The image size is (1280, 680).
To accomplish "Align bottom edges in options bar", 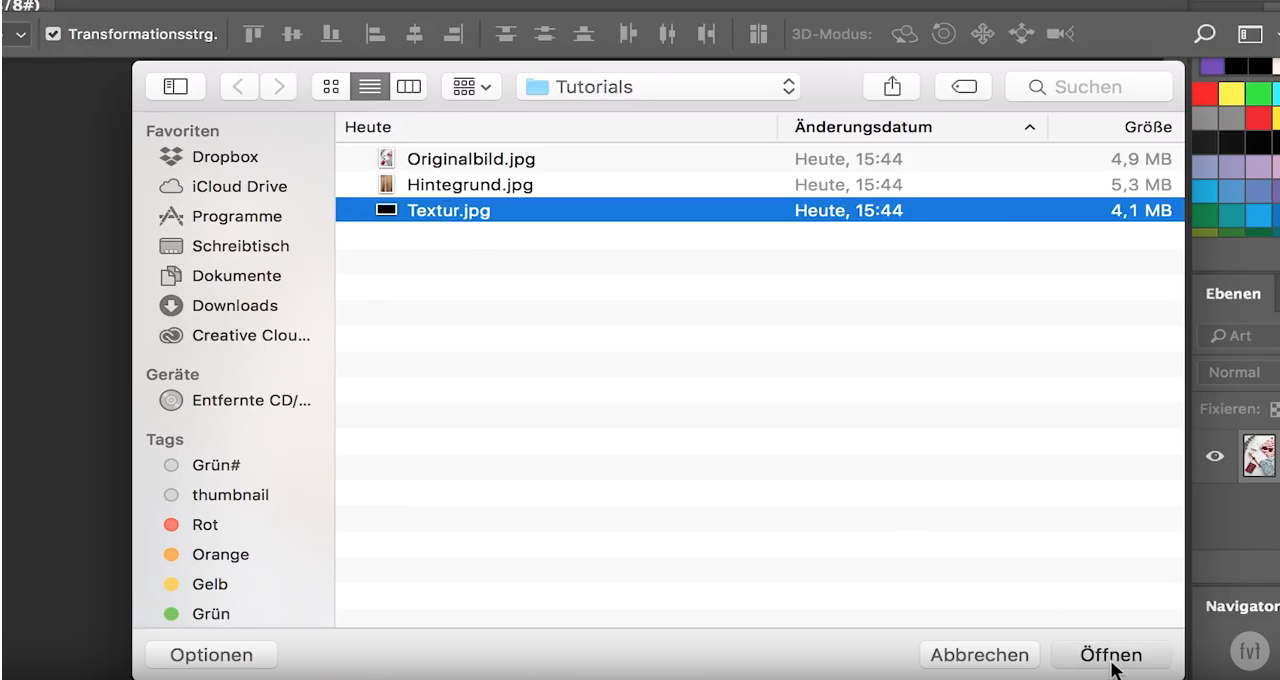I will point(330,34).
